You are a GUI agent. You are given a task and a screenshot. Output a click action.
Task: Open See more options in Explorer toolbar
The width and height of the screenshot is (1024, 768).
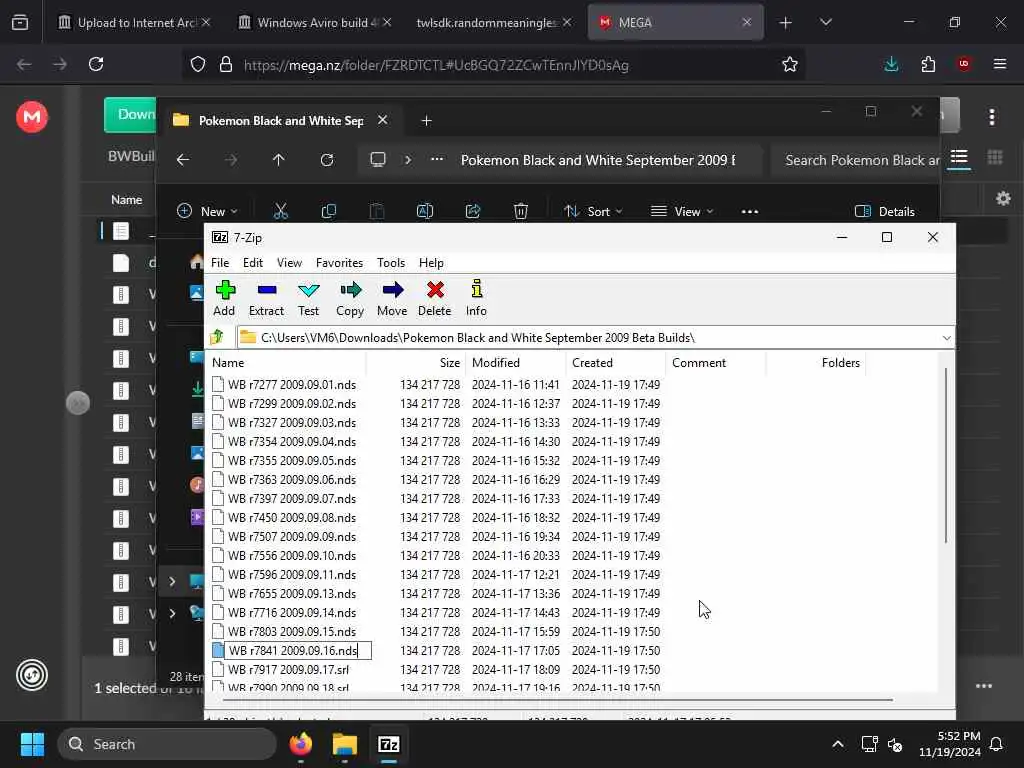pos(750,211)
